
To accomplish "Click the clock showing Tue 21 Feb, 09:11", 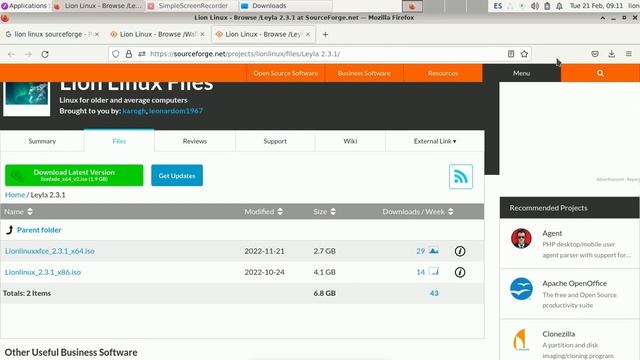I will click(x=596, y=6).
